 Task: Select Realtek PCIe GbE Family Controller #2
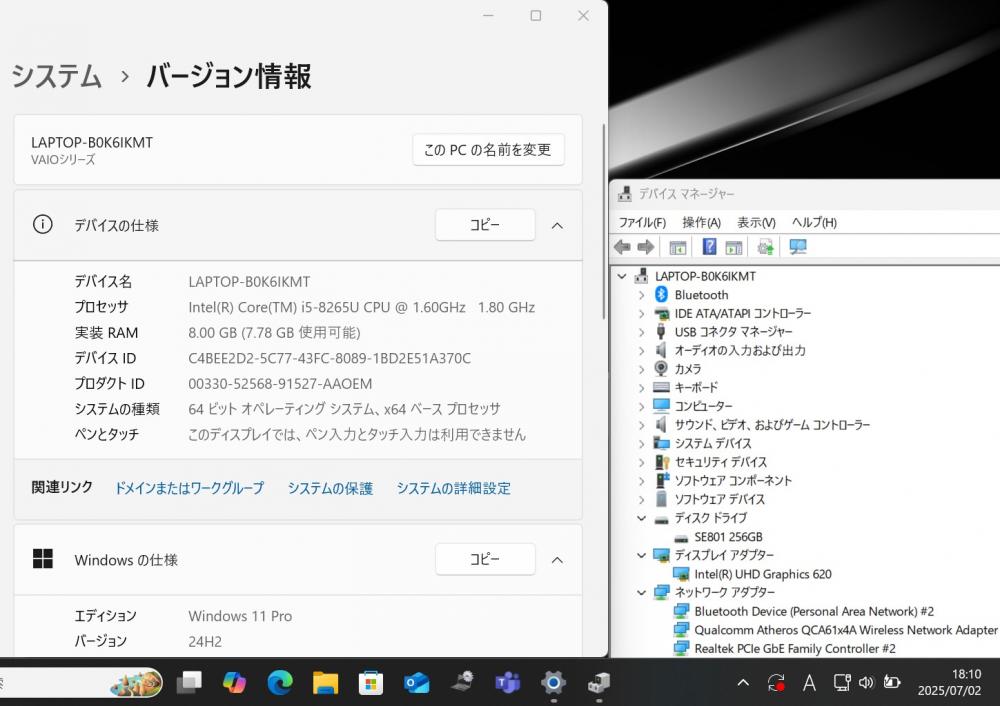click(794, 649)
